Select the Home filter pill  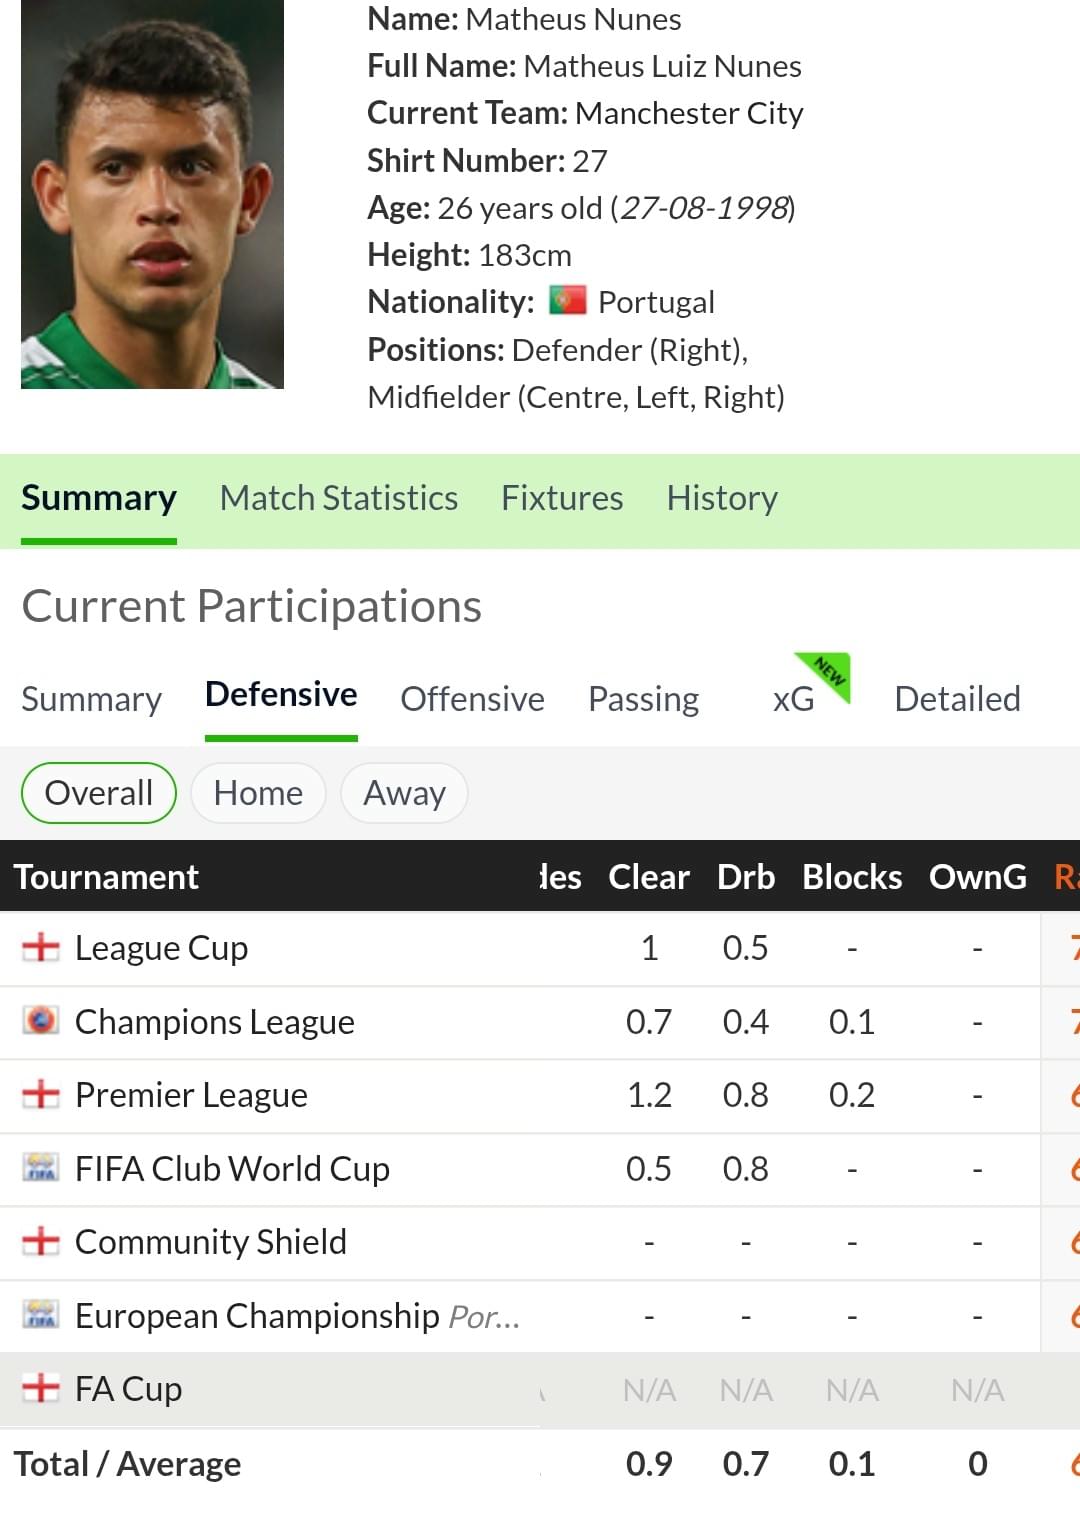tap(258, 793)
